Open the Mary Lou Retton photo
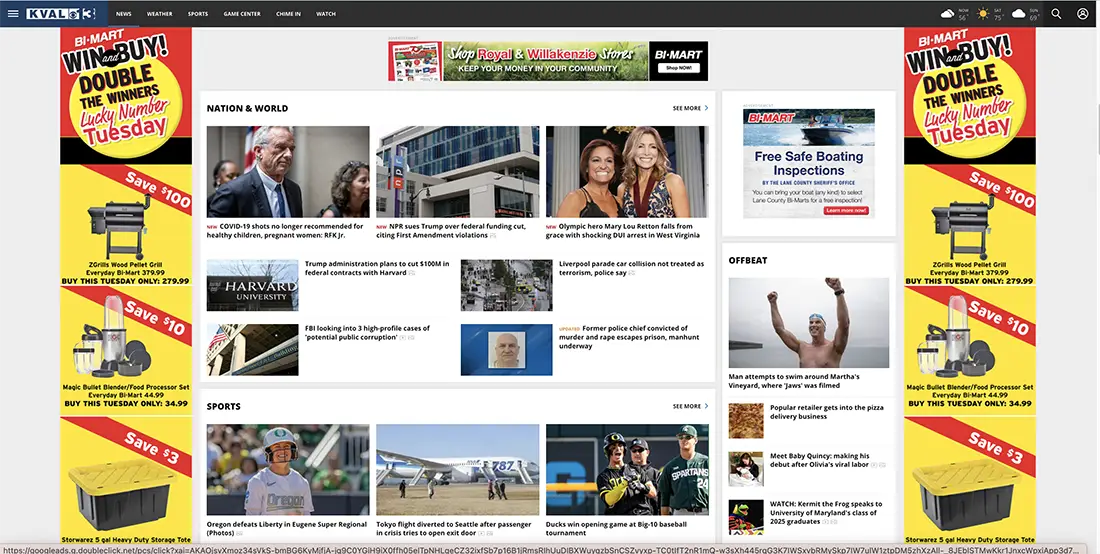Viewport: 1100px width, 554px height. coord(627,172)
